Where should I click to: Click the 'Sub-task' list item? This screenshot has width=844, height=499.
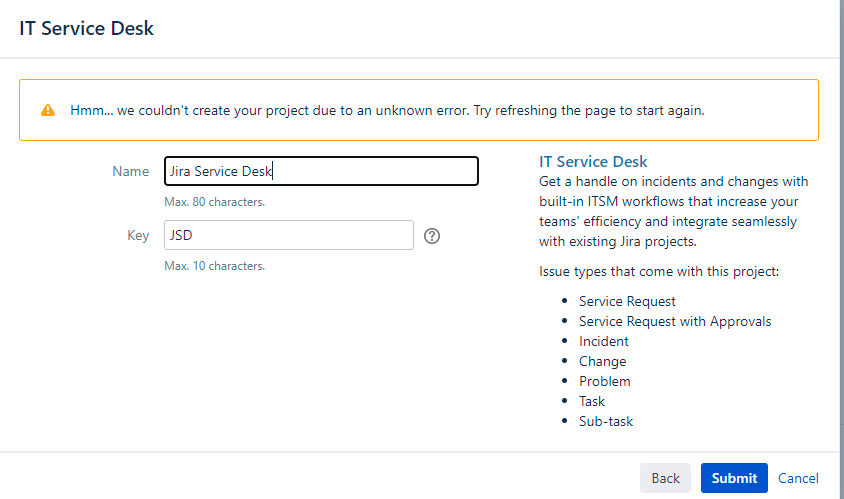[606, 421]
